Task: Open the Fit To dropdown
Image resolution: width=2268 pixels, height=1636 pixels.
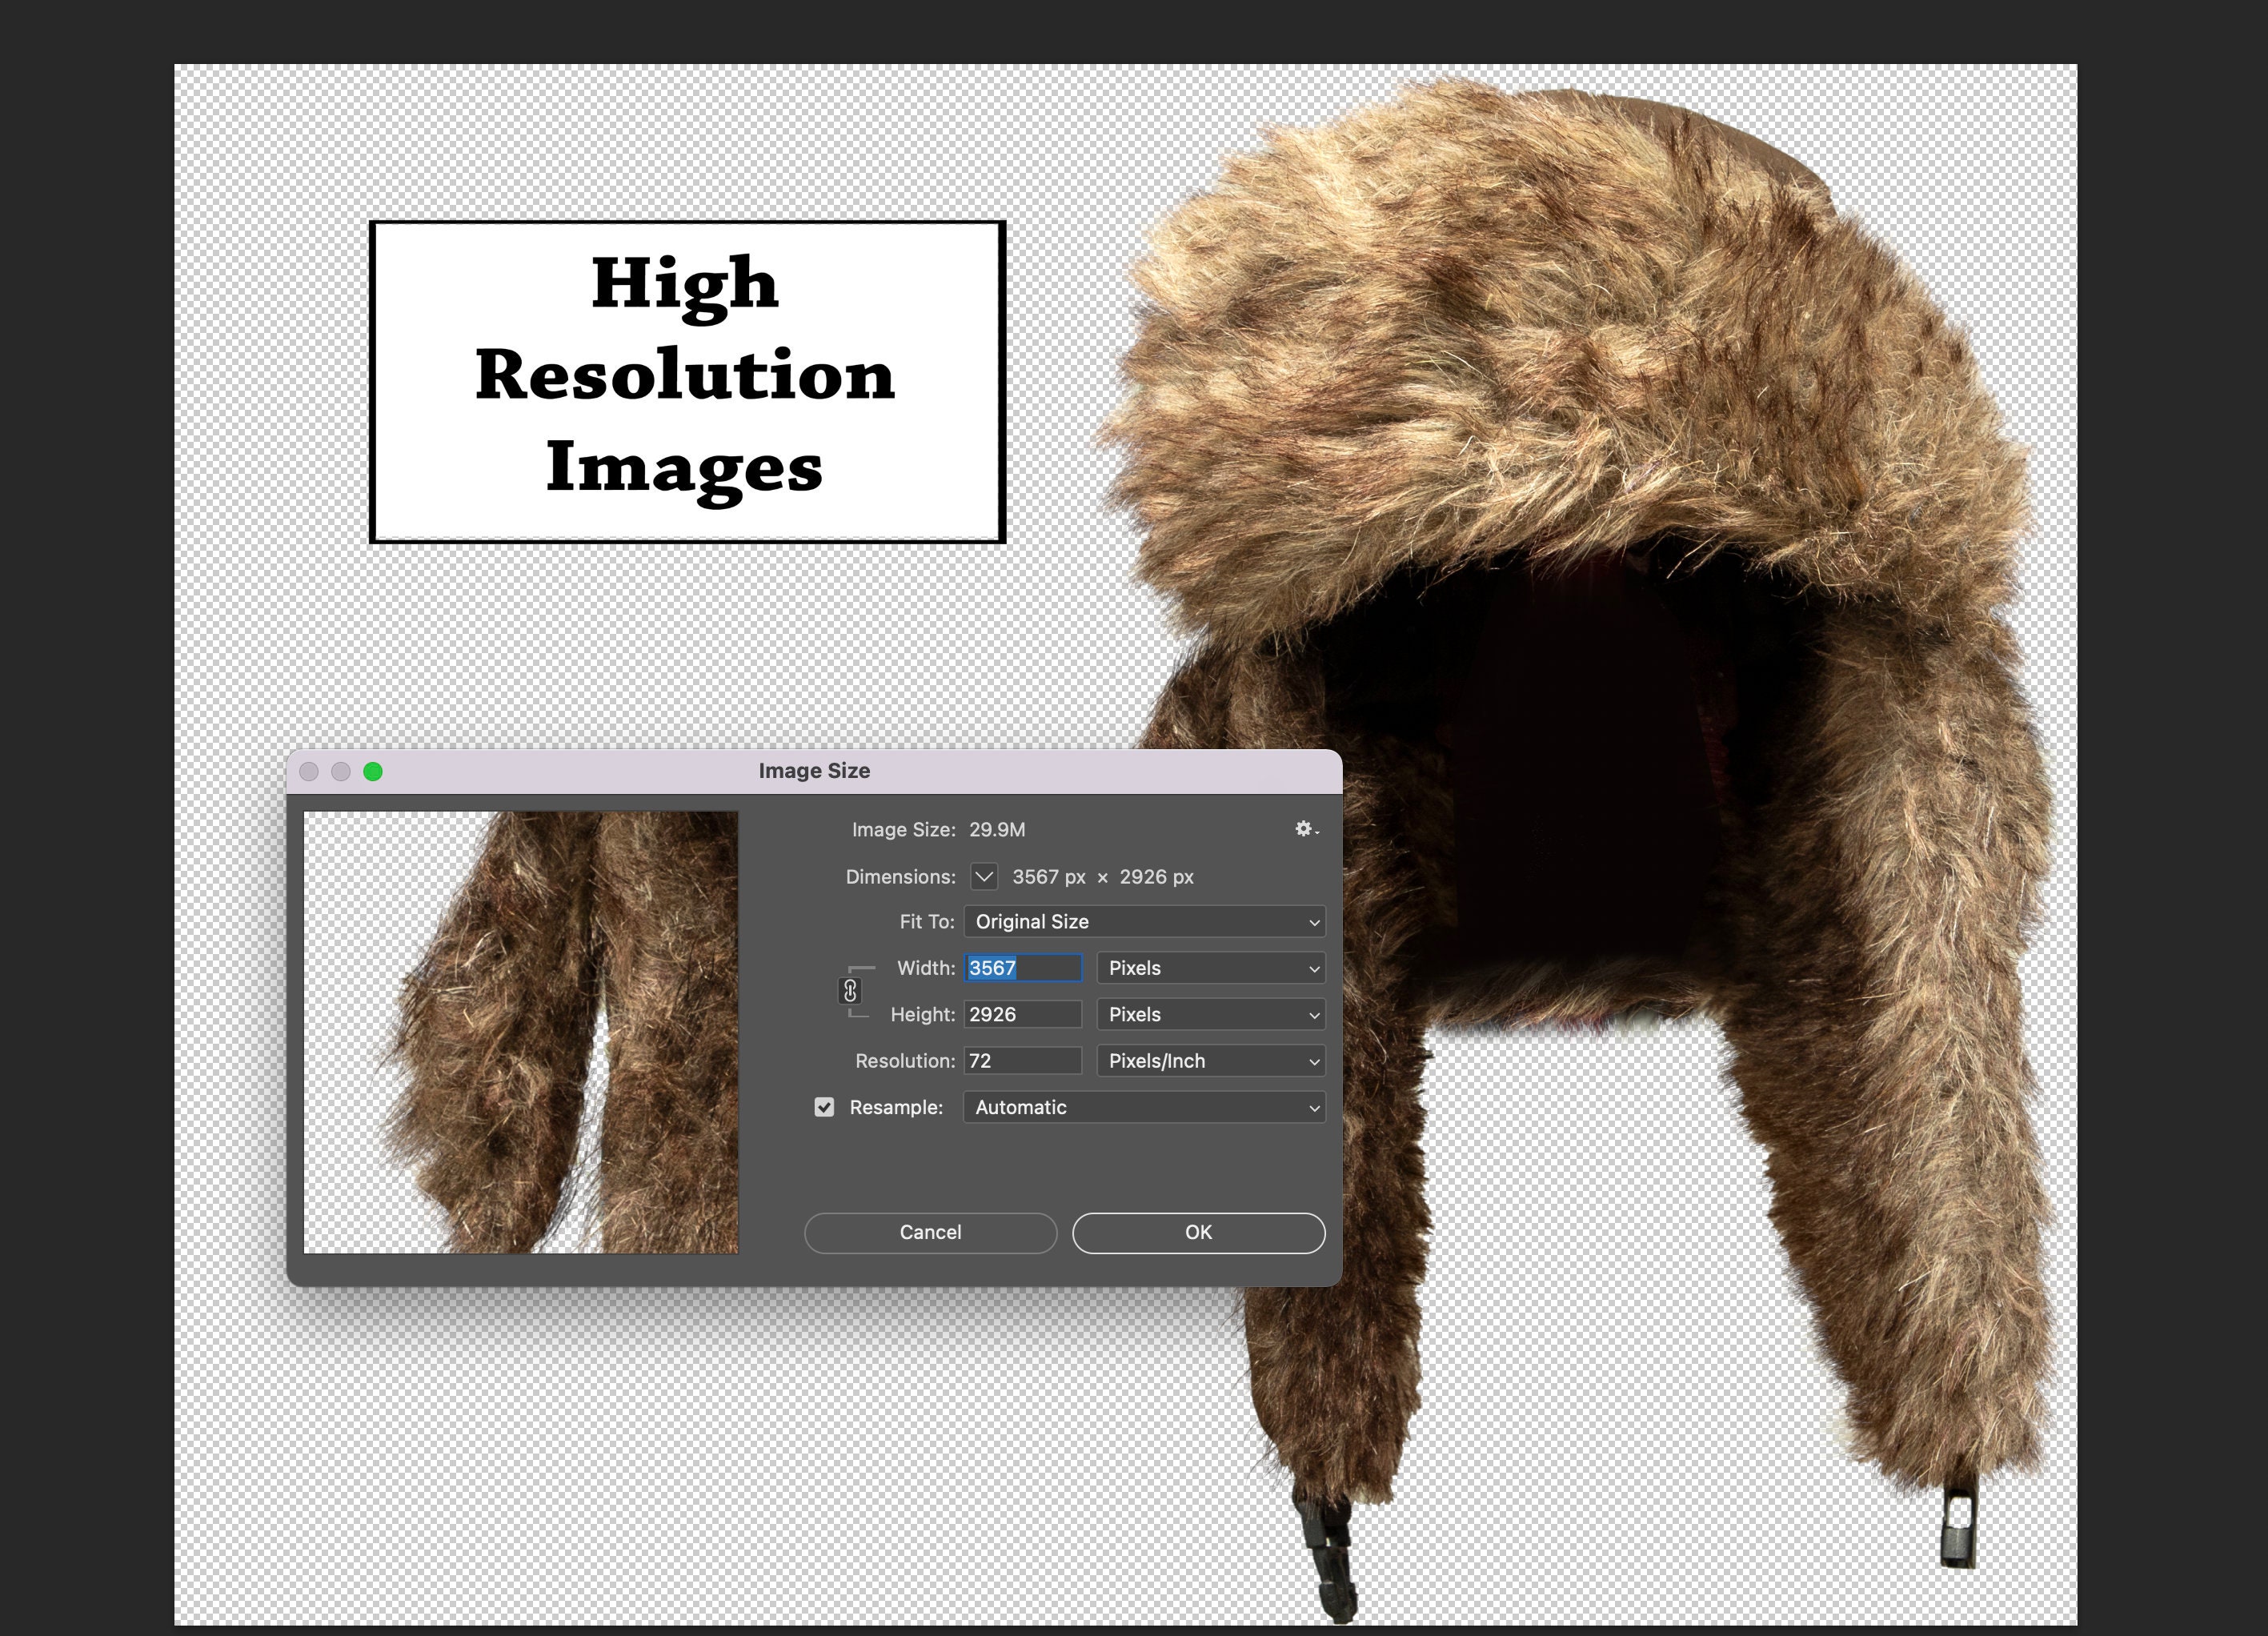Action: coord(1144,921)
